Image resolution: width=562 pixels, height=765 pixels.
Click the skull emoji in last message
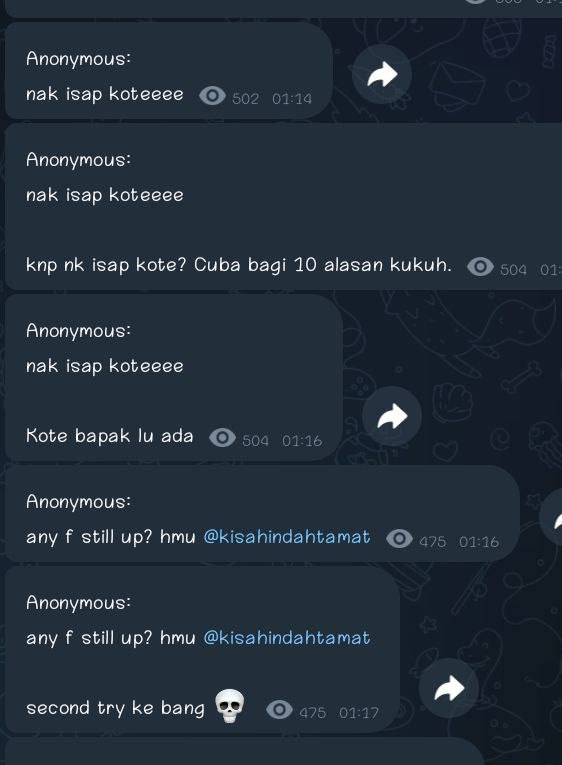pos(230,706)
